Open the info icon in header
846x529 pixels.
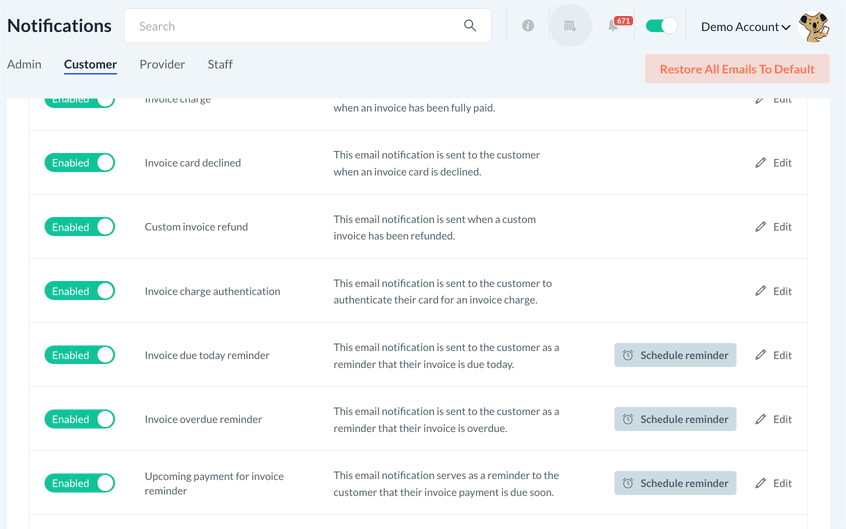pyautogui.click(x=528, y=26)
